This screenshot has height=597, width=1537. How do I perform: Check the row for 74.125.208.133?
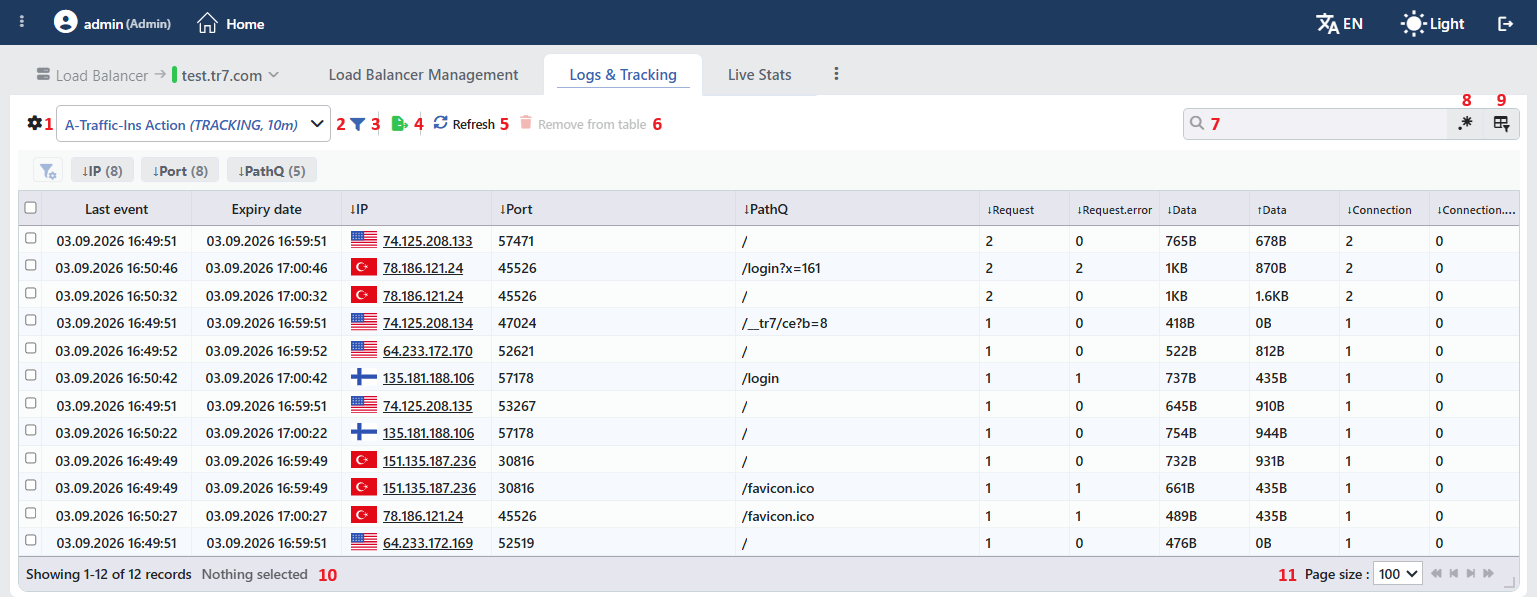30,239
